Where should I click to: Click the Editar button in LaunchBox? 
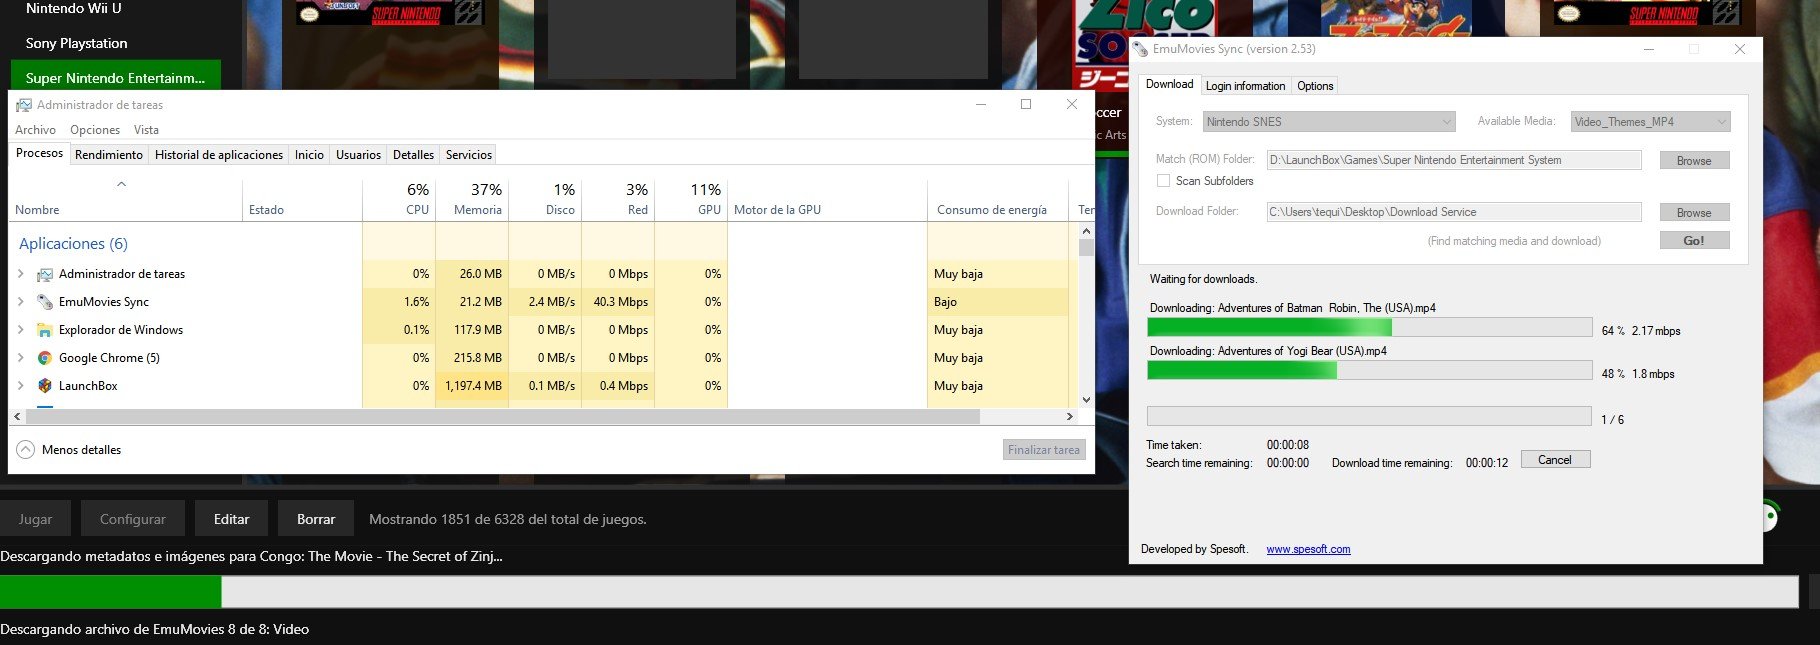[x=231, y=519]
